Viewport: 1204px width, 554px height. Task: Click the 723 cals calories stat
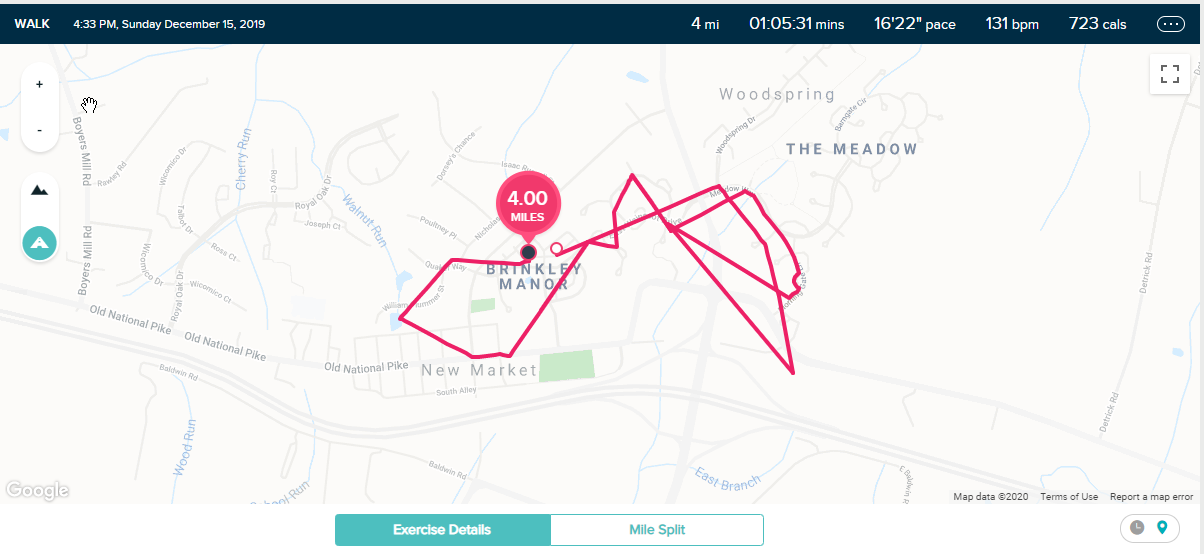(1098, 24)
